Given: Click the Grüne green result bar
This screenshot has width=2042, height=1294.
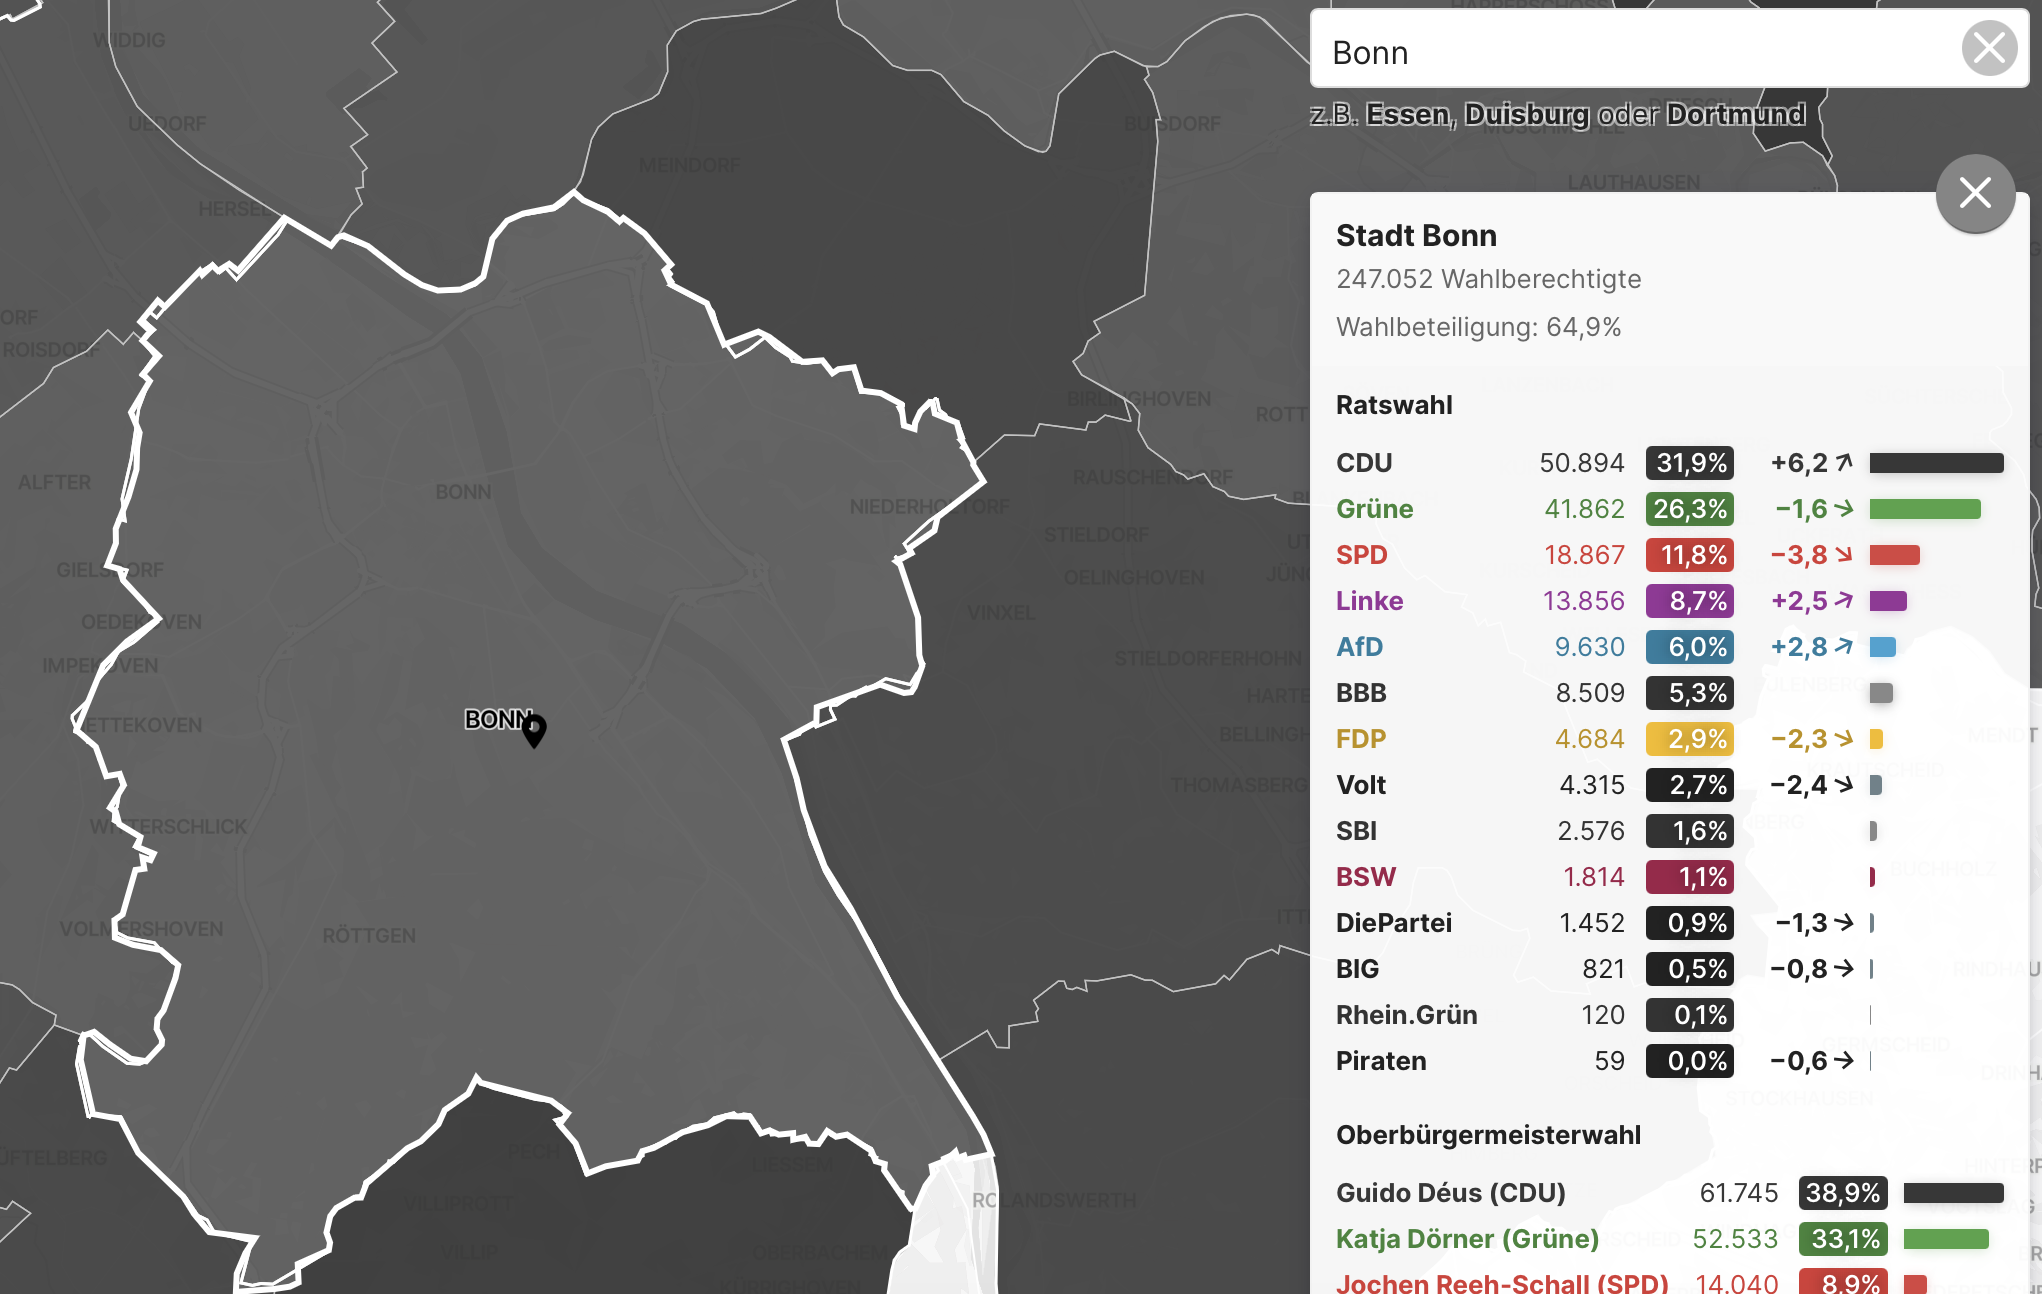Looking at the screenshot, I should click(x=1925, y=509).
